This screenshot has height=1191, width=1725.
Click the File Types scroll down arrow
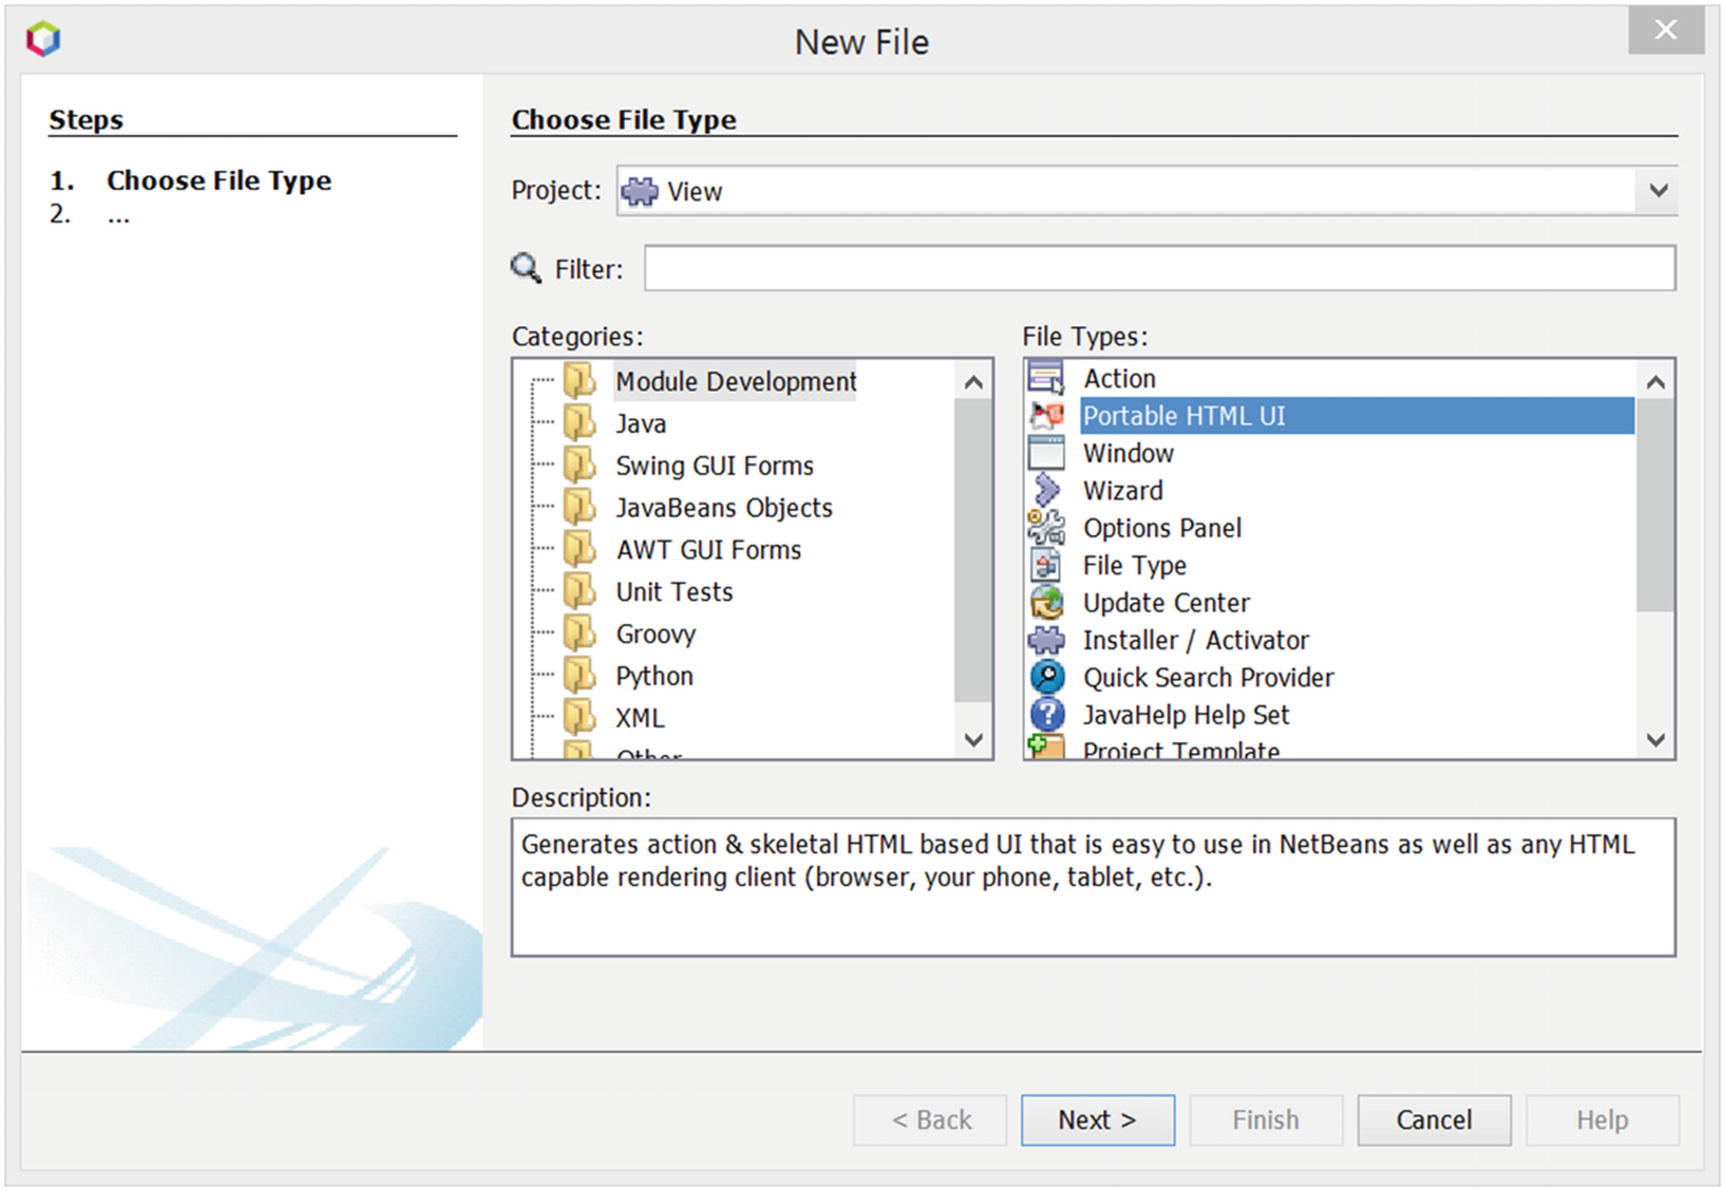coord(1655,739)
